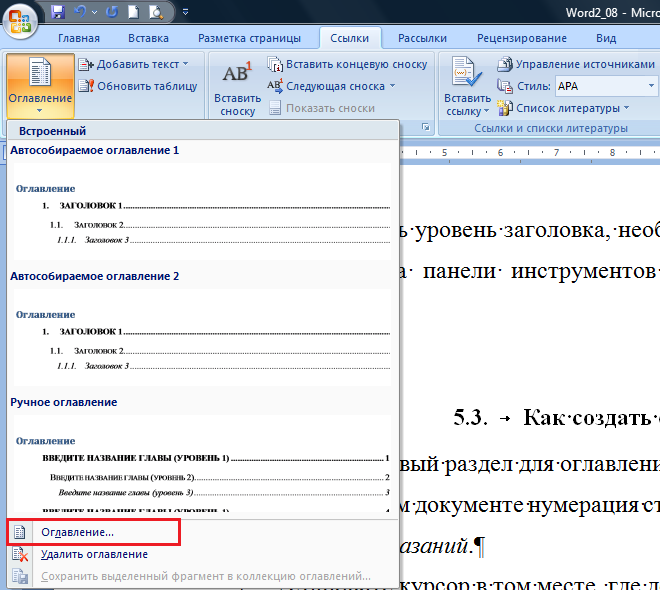The height and width of the screenshot is (590, 660).
Task: Expand the Следующая сноска dropdown arrow
Action: [x=392, y=86]
